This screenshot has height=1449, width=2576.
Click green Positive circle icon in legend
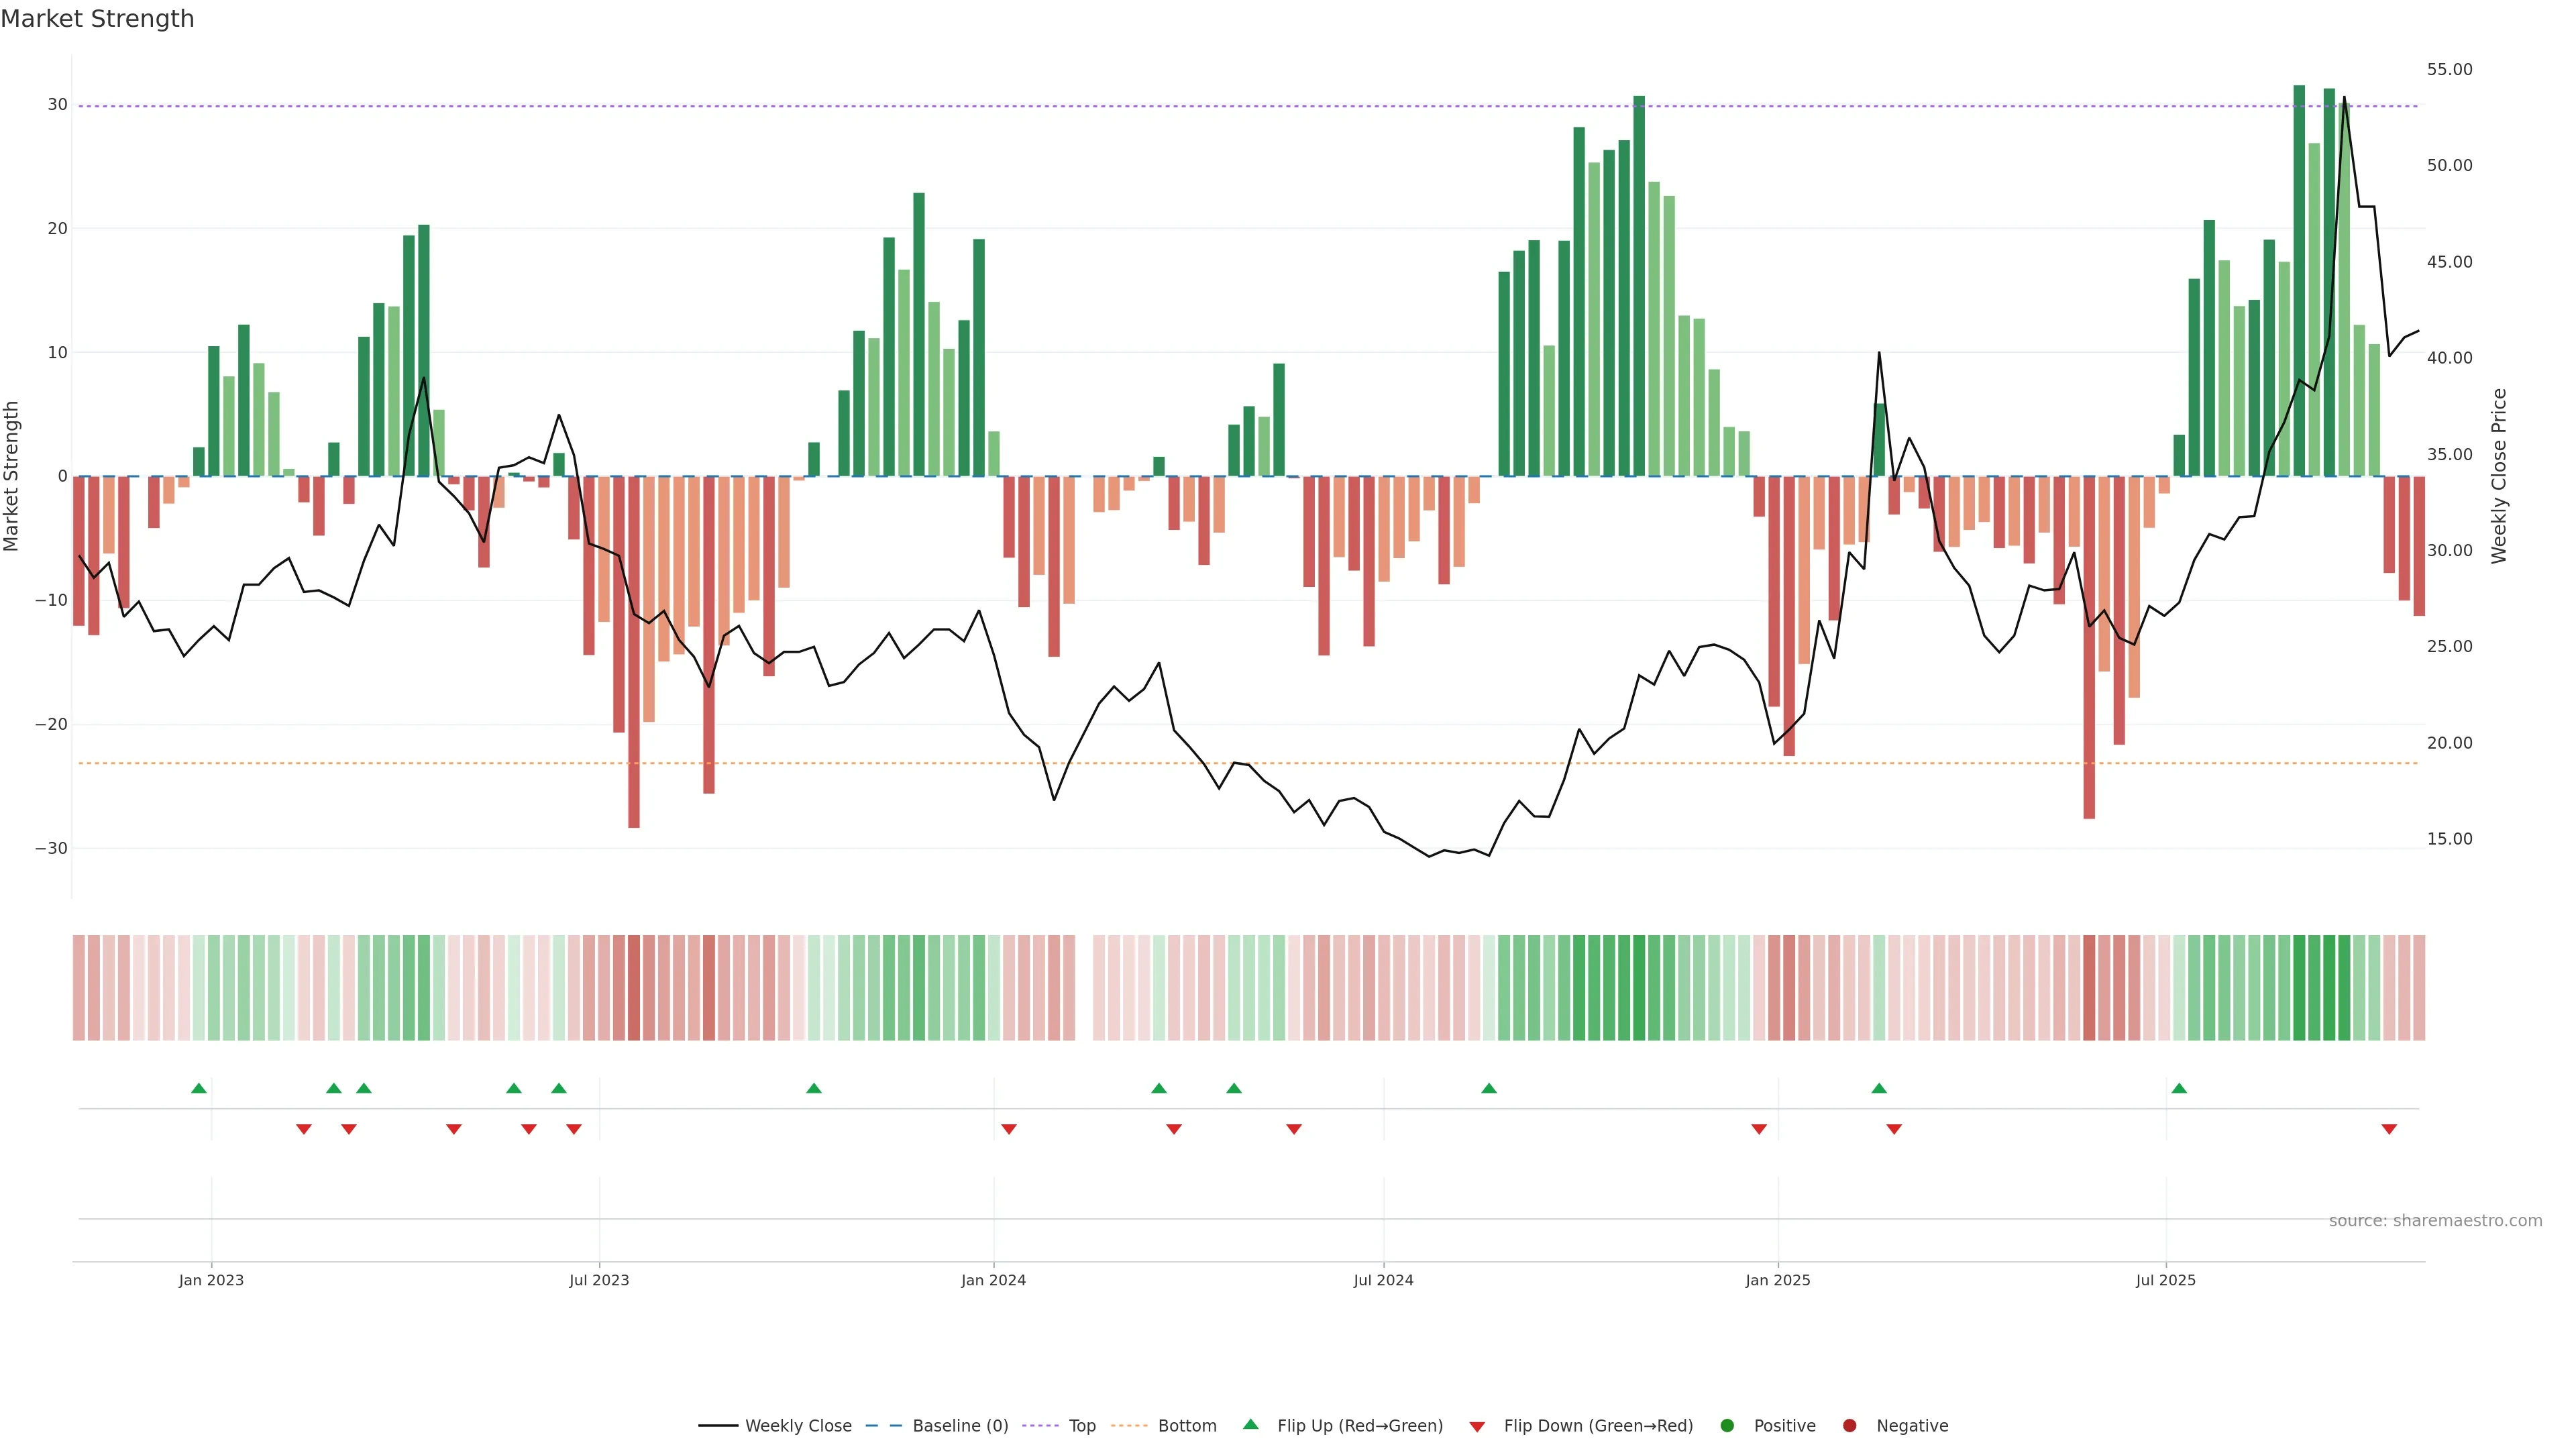click(1727, 1425)
